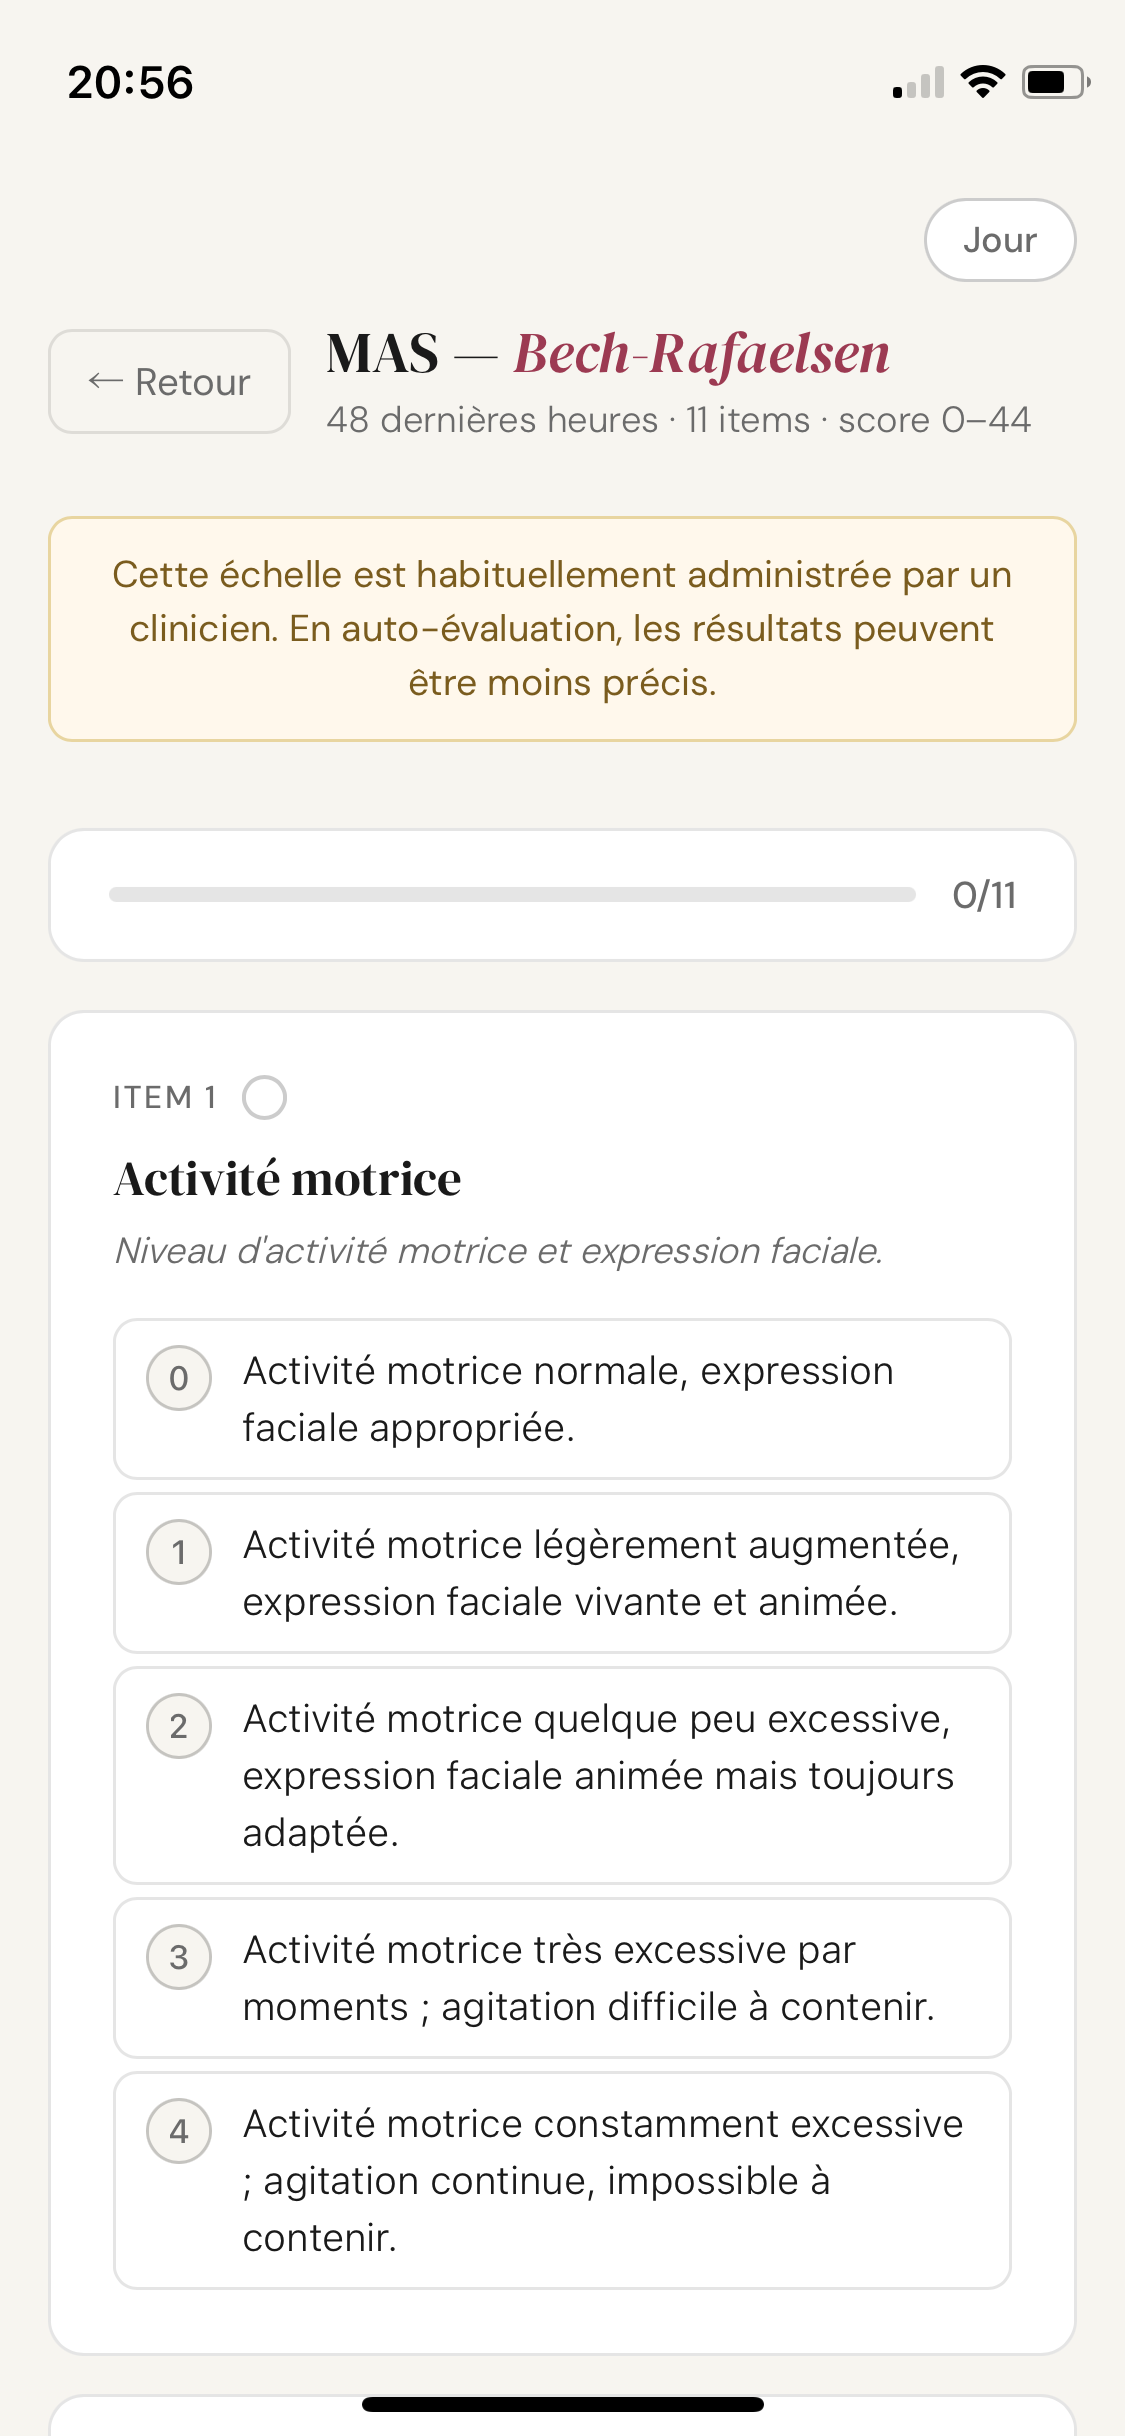Tap the battery status icon

1054,82
